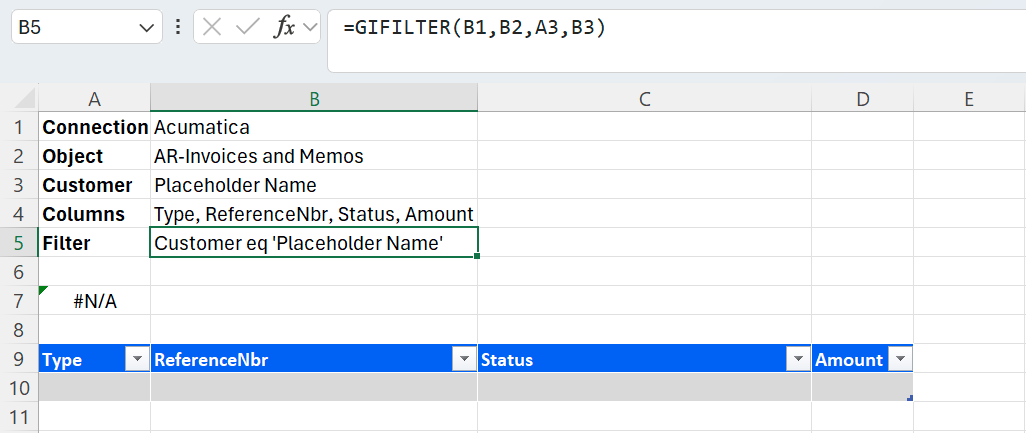Click the green error indicator in A7

pos(42,291)
